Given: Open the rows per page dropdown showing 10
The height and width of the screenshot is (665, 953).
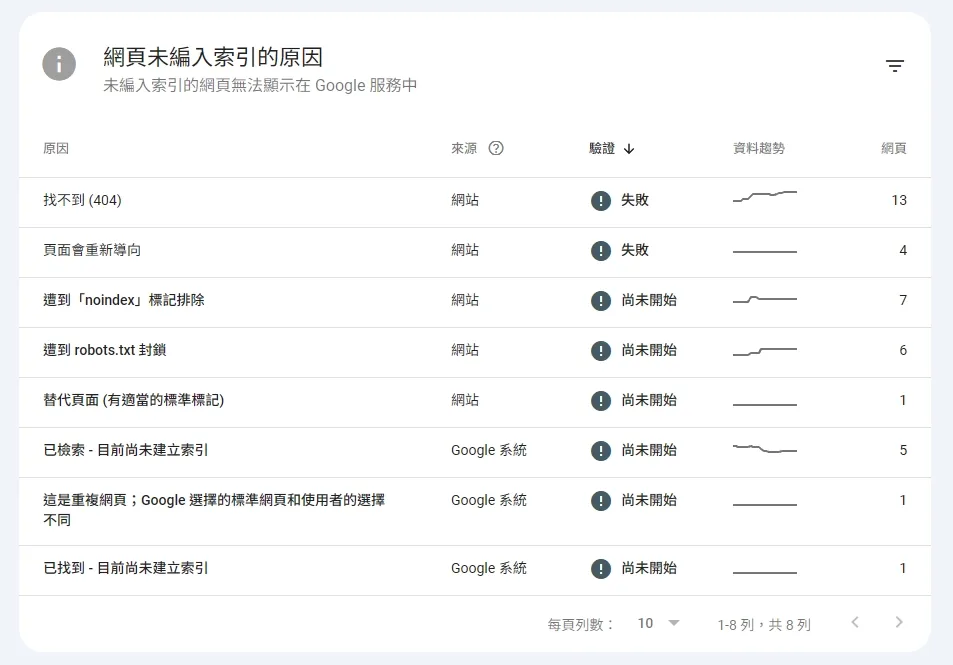Looking at the screenshot, I should tap(658, 623).
